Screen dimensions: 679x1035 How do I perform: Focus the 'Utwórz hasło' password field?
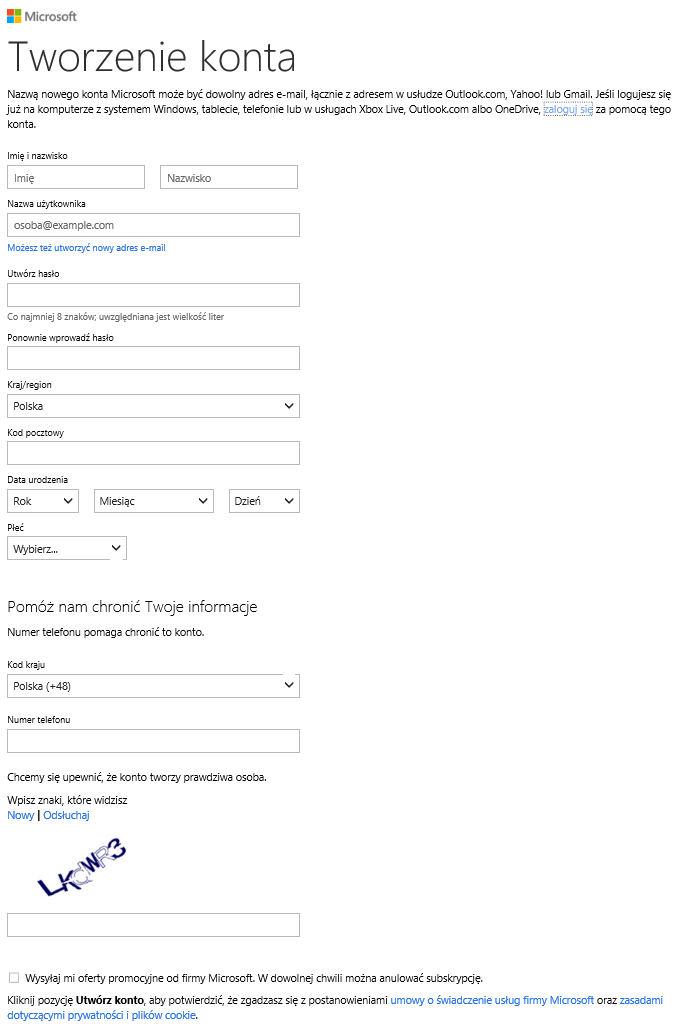(153, 294)
